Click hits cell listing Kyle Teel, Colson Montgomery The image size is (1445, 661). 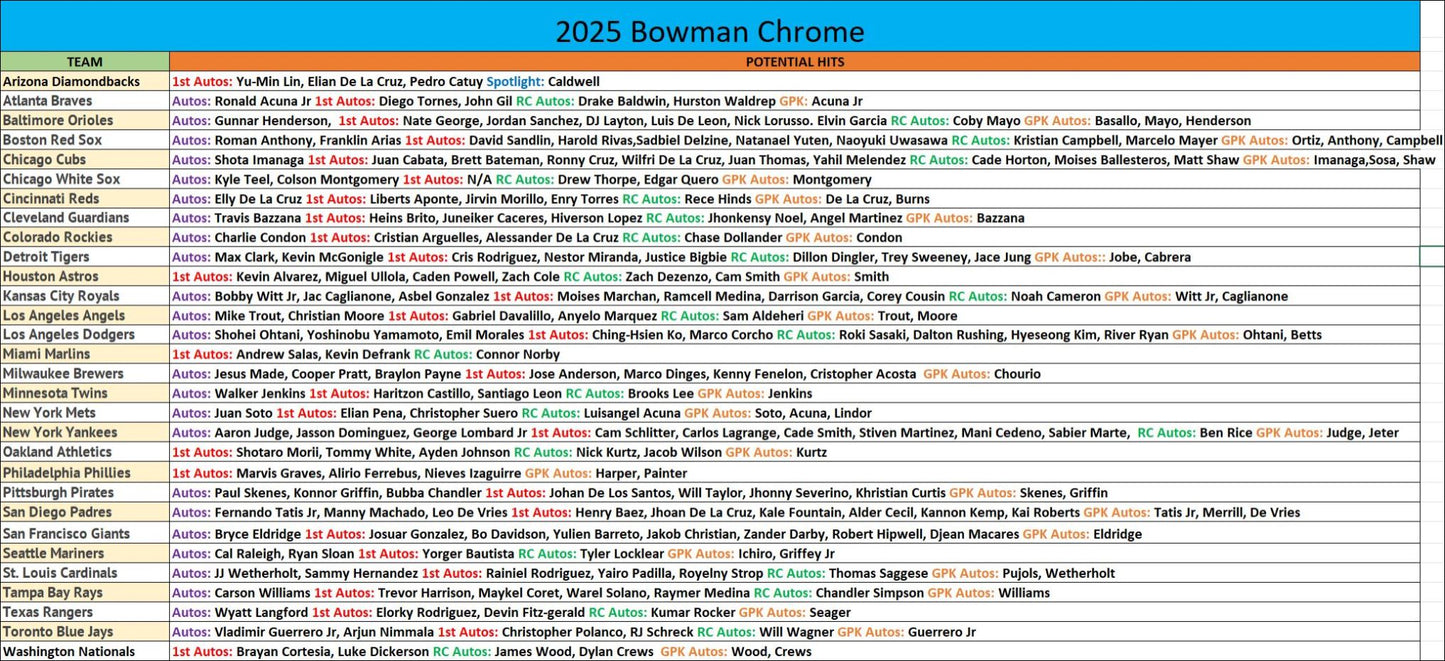(x=795, y=179)
